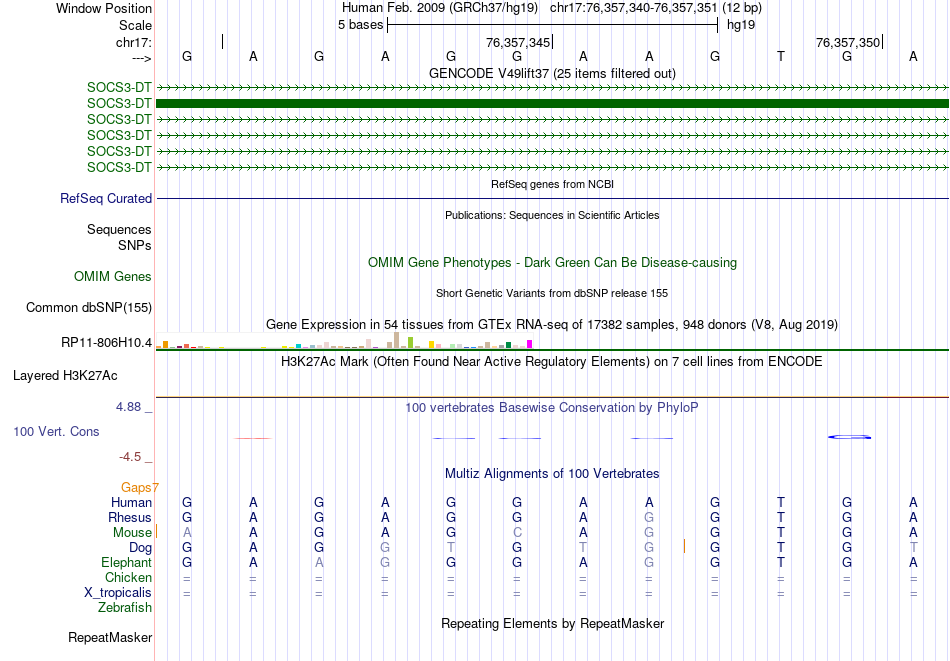Open the OMIM Gene Phenotypes track title

(552, 262)
